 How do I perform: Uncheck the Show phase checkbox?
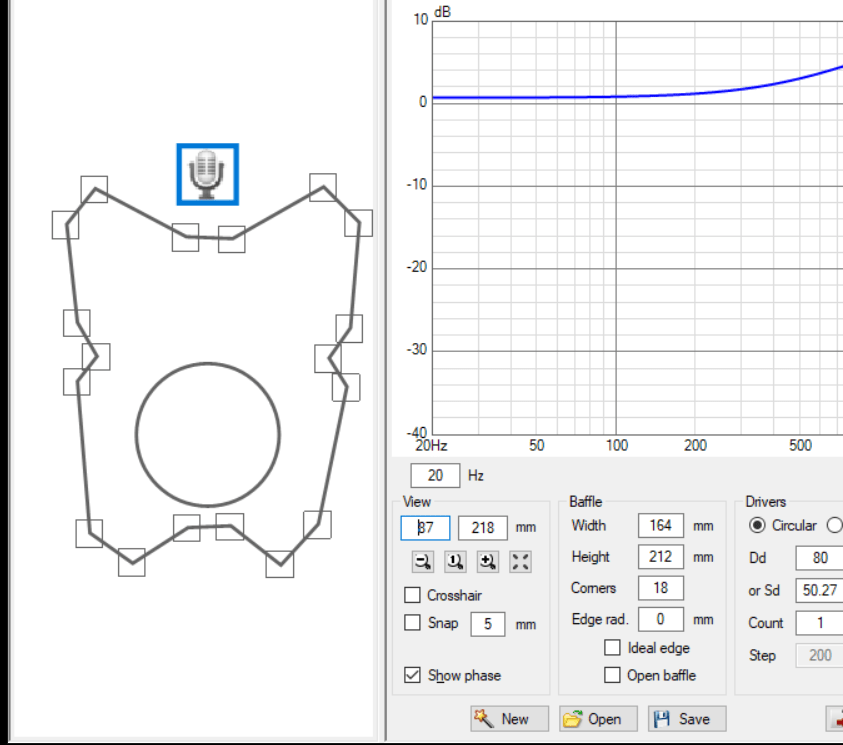[x=412, y=675]
